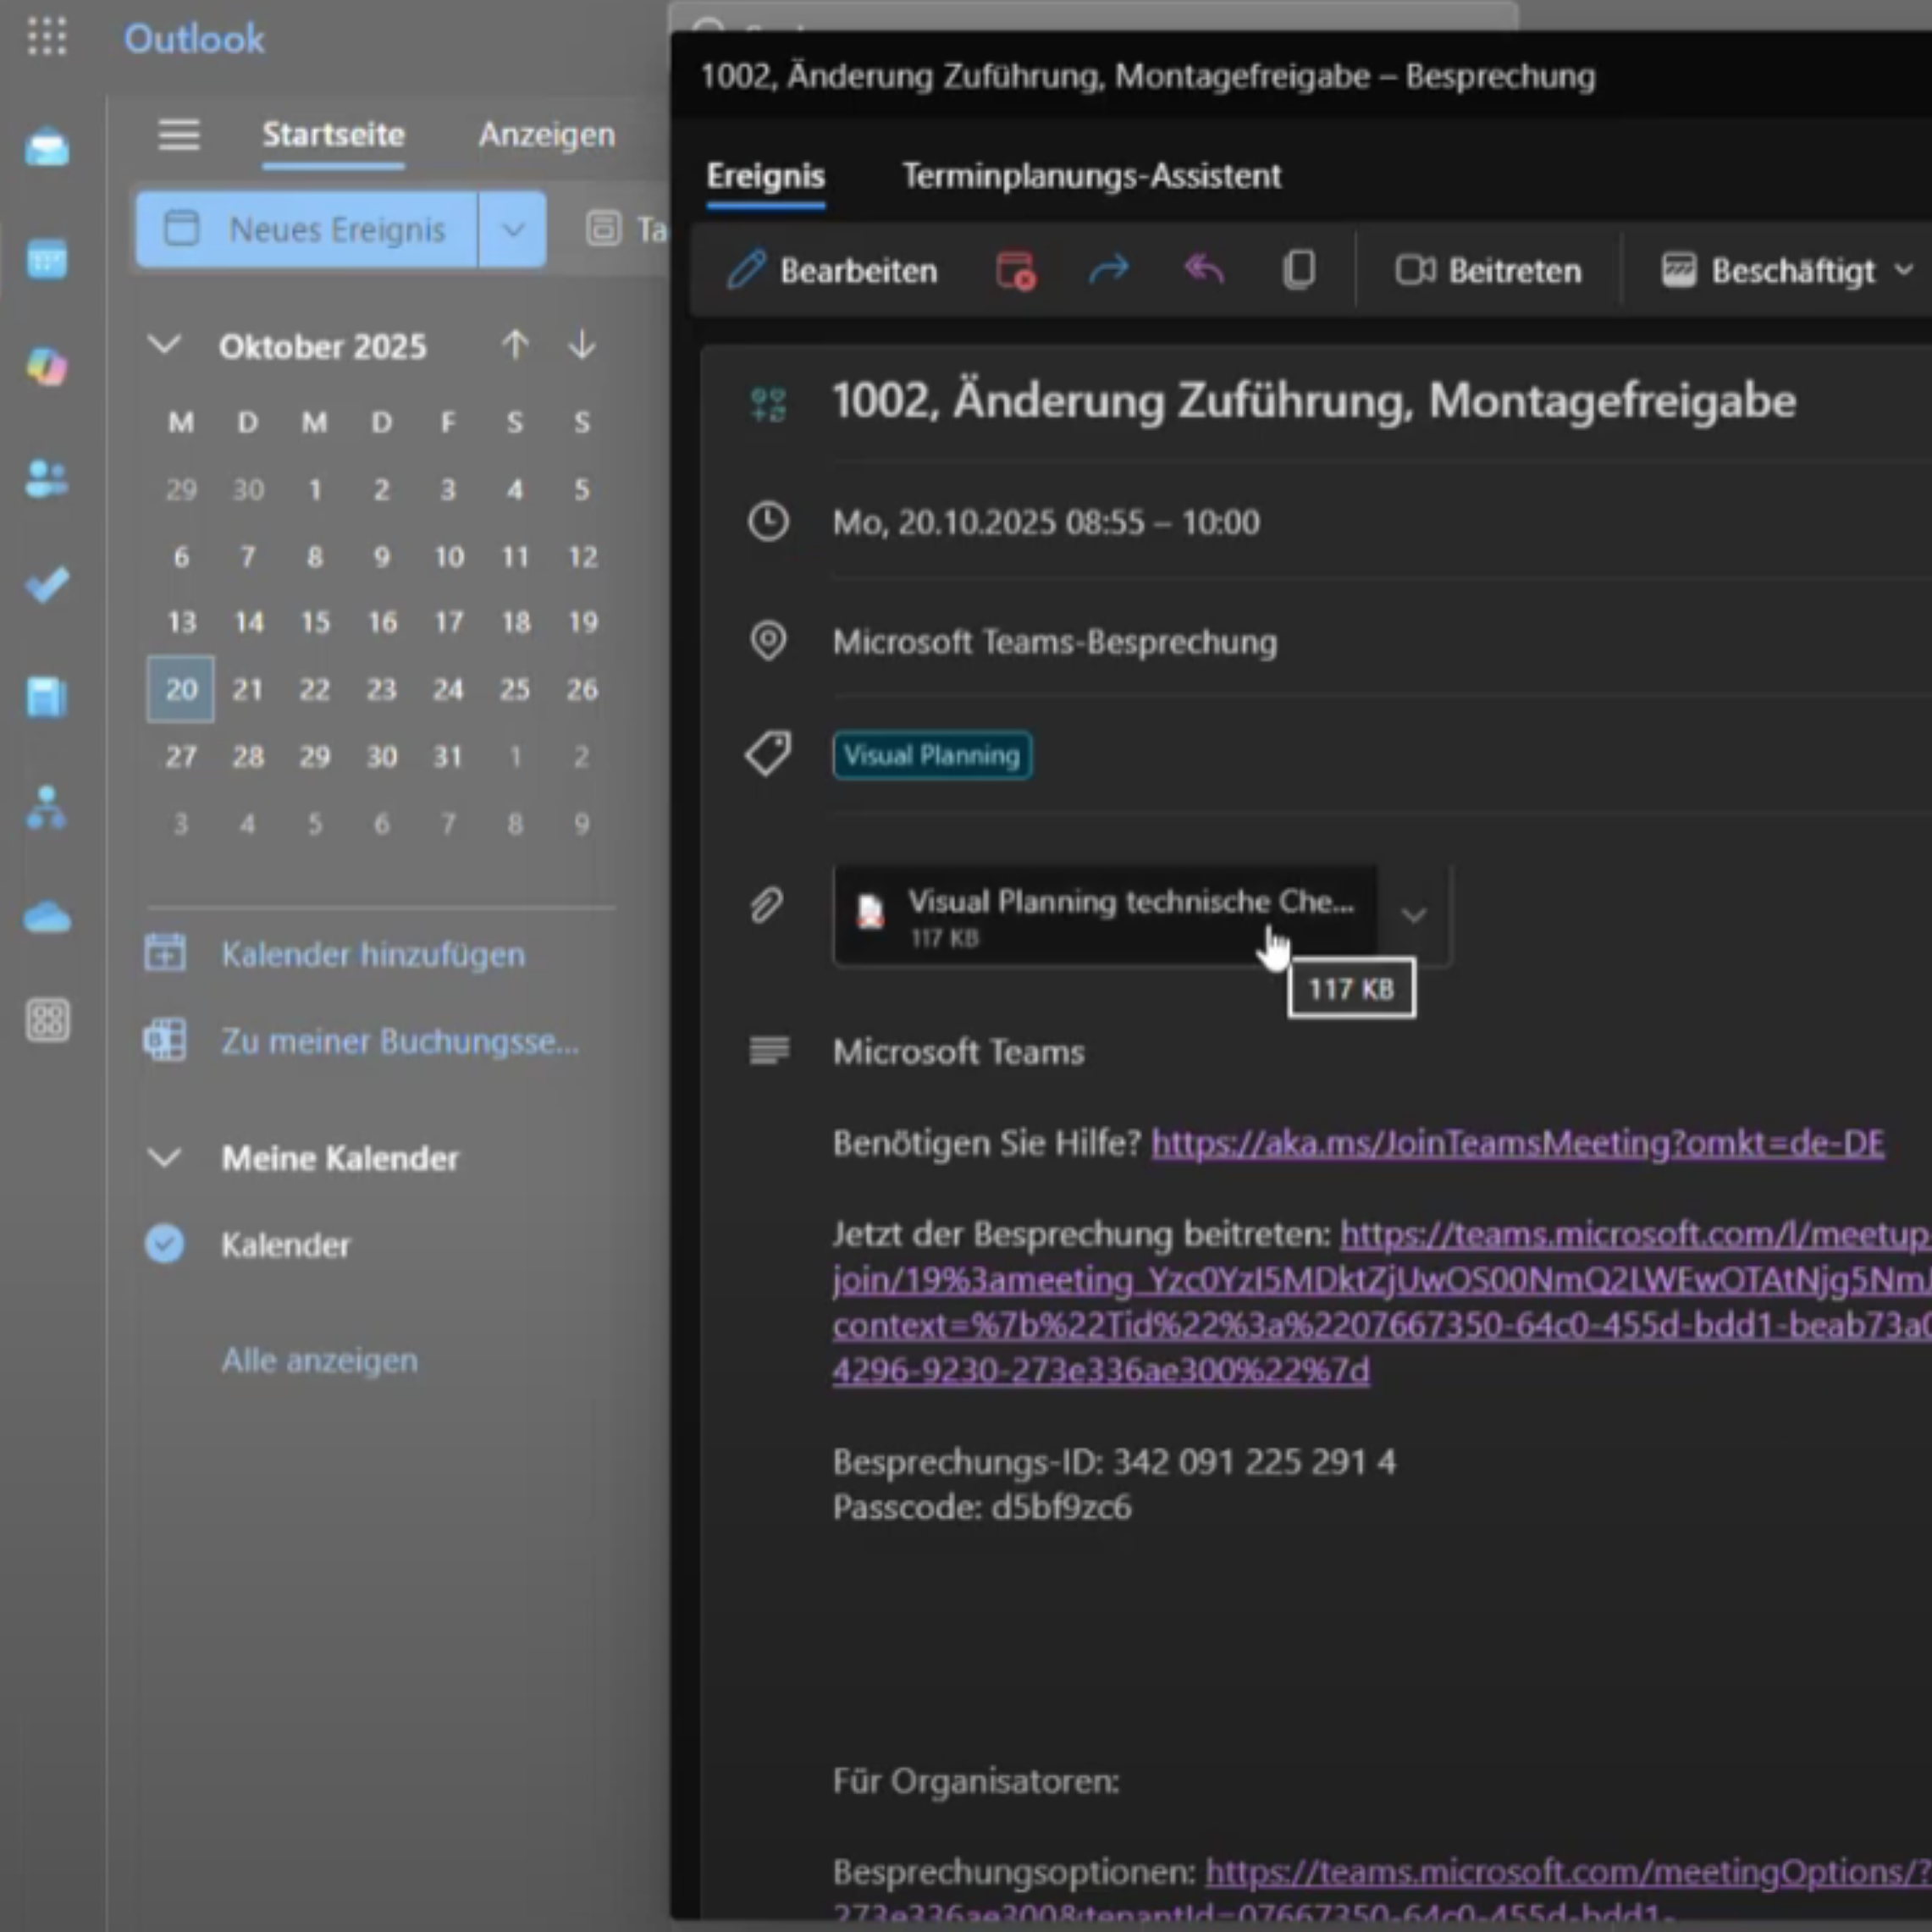Screen dimensions: 1932x1932
Task: Click the Passcode: d5bf9zc6 text
Action: click(x=982, y=1507)
